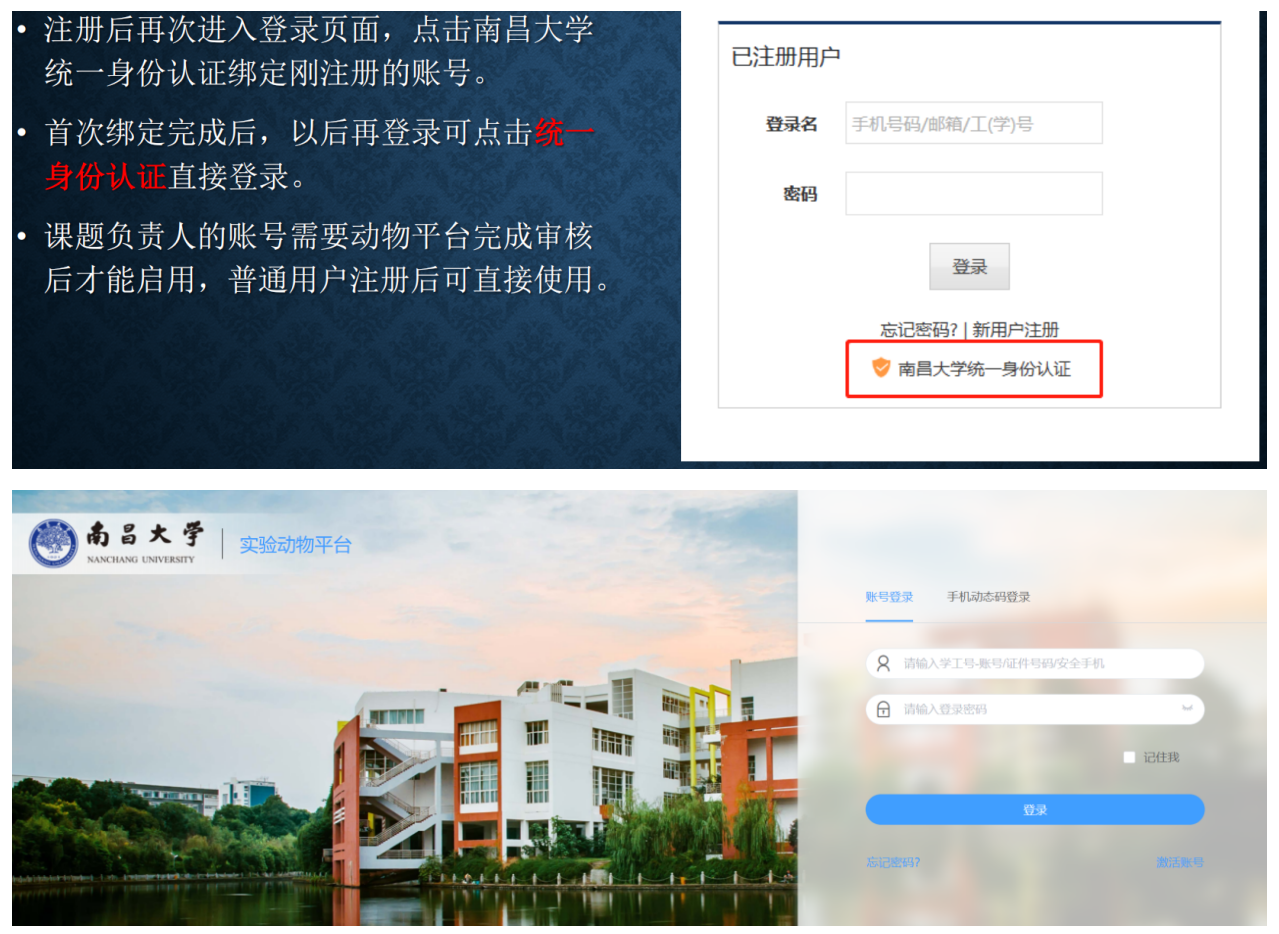The width and height of the screenshot is (1279, 934).
Task: Focus the 登录名 input field
Action: [x=974, y=123]
